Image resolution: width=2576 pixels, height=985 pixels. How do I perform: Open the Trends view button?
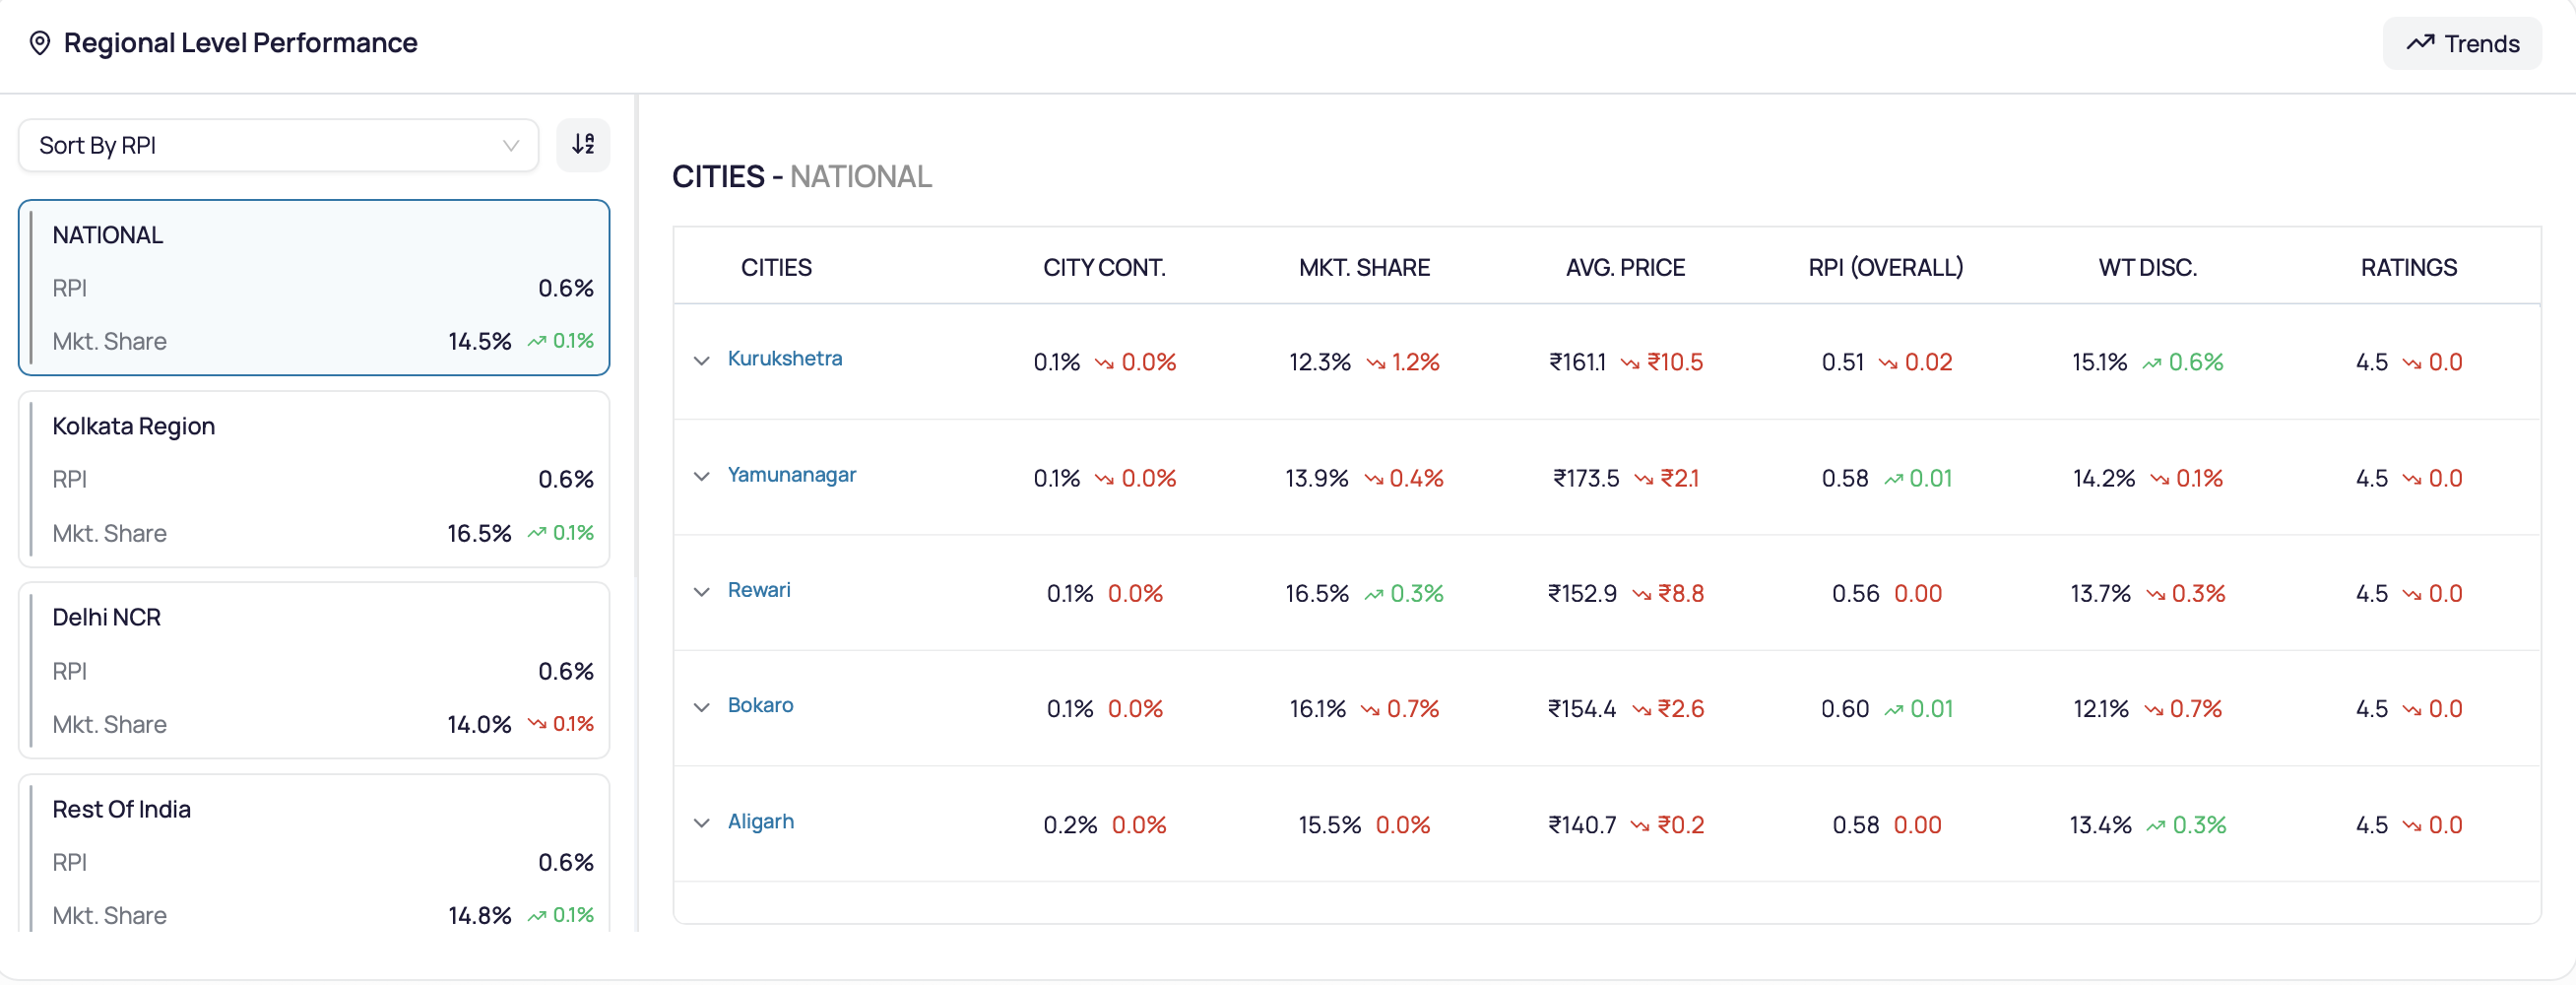coord(2461,43)
